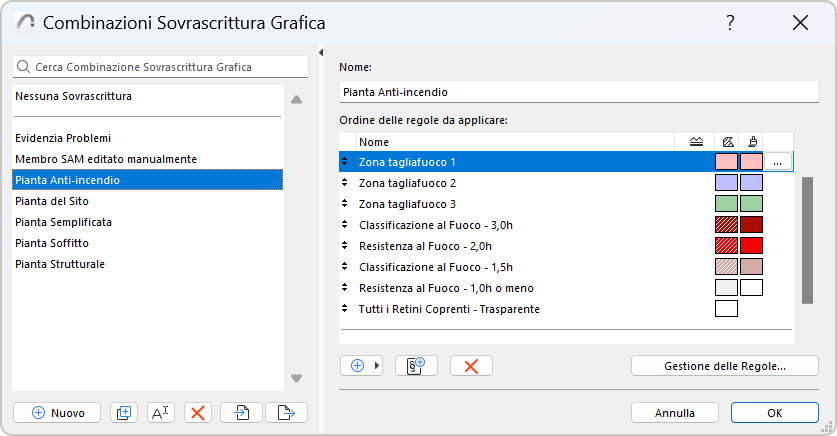
Task: Click the duplicate combination icon button
Action: pyautogui.click(x=123, y=412)
